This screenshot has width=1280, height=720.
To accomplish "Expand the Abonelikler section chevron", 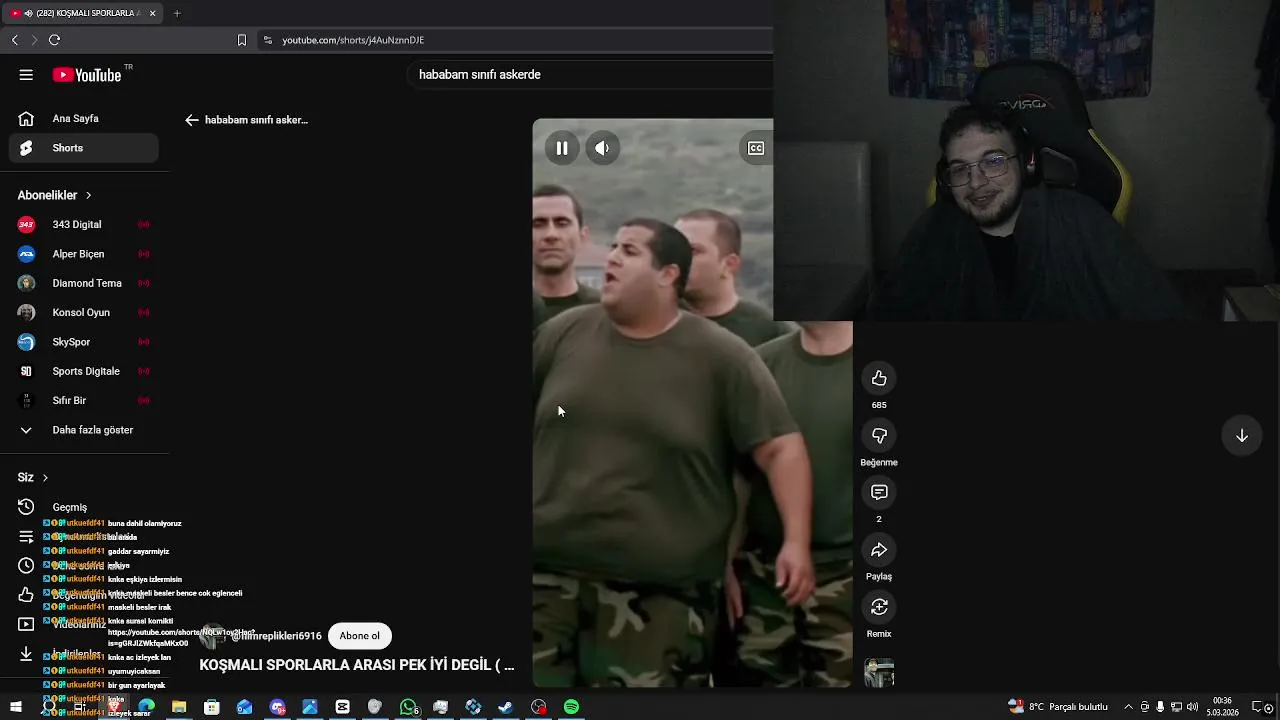I will [88, 195].
